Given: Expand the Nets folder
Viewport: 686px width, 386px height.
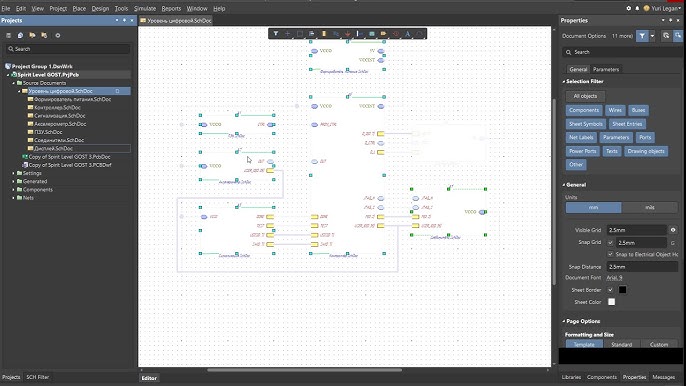Looking at the screenshot, I should click(14, 198).
